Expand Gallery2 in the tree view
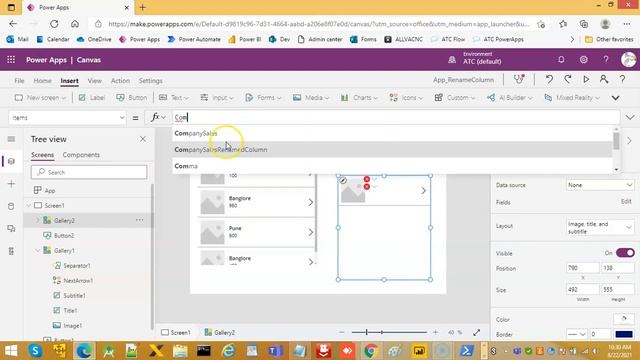 tap(38, 220)
